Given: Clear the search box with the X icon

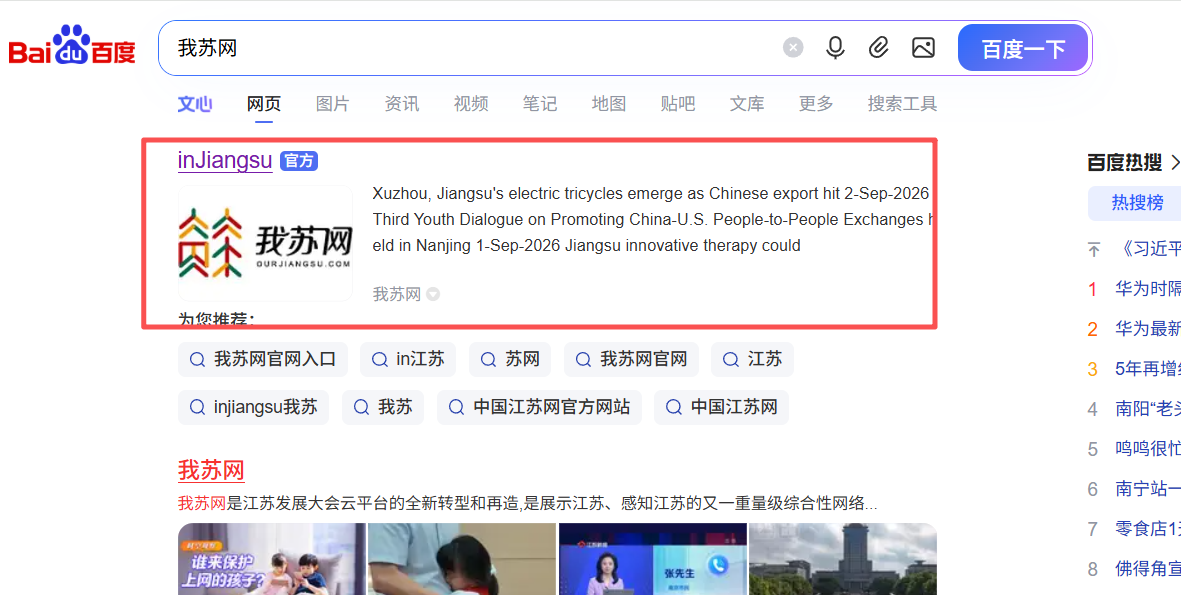Looking at the screenshot, I should coord(792,48).
